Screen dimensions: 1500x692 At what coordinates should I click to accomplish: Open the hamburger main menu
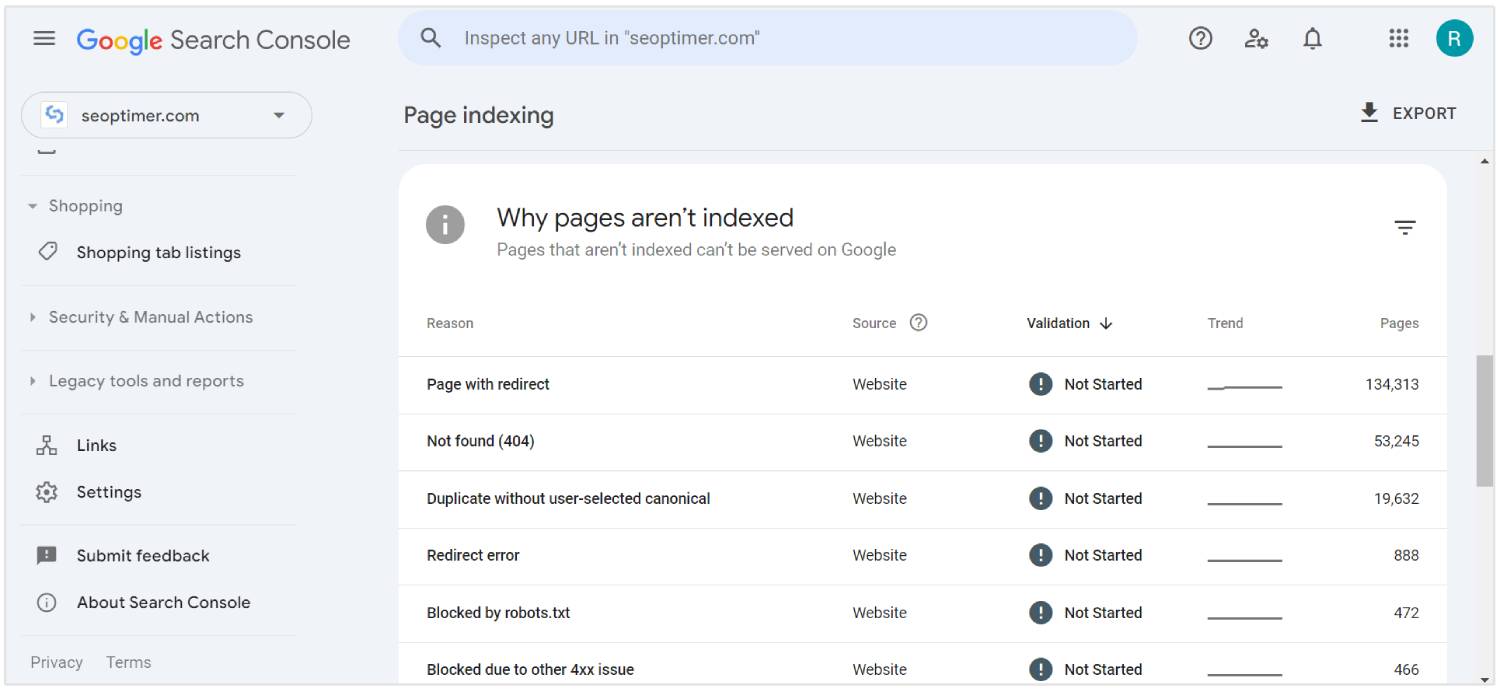click(x=44, y=39)
